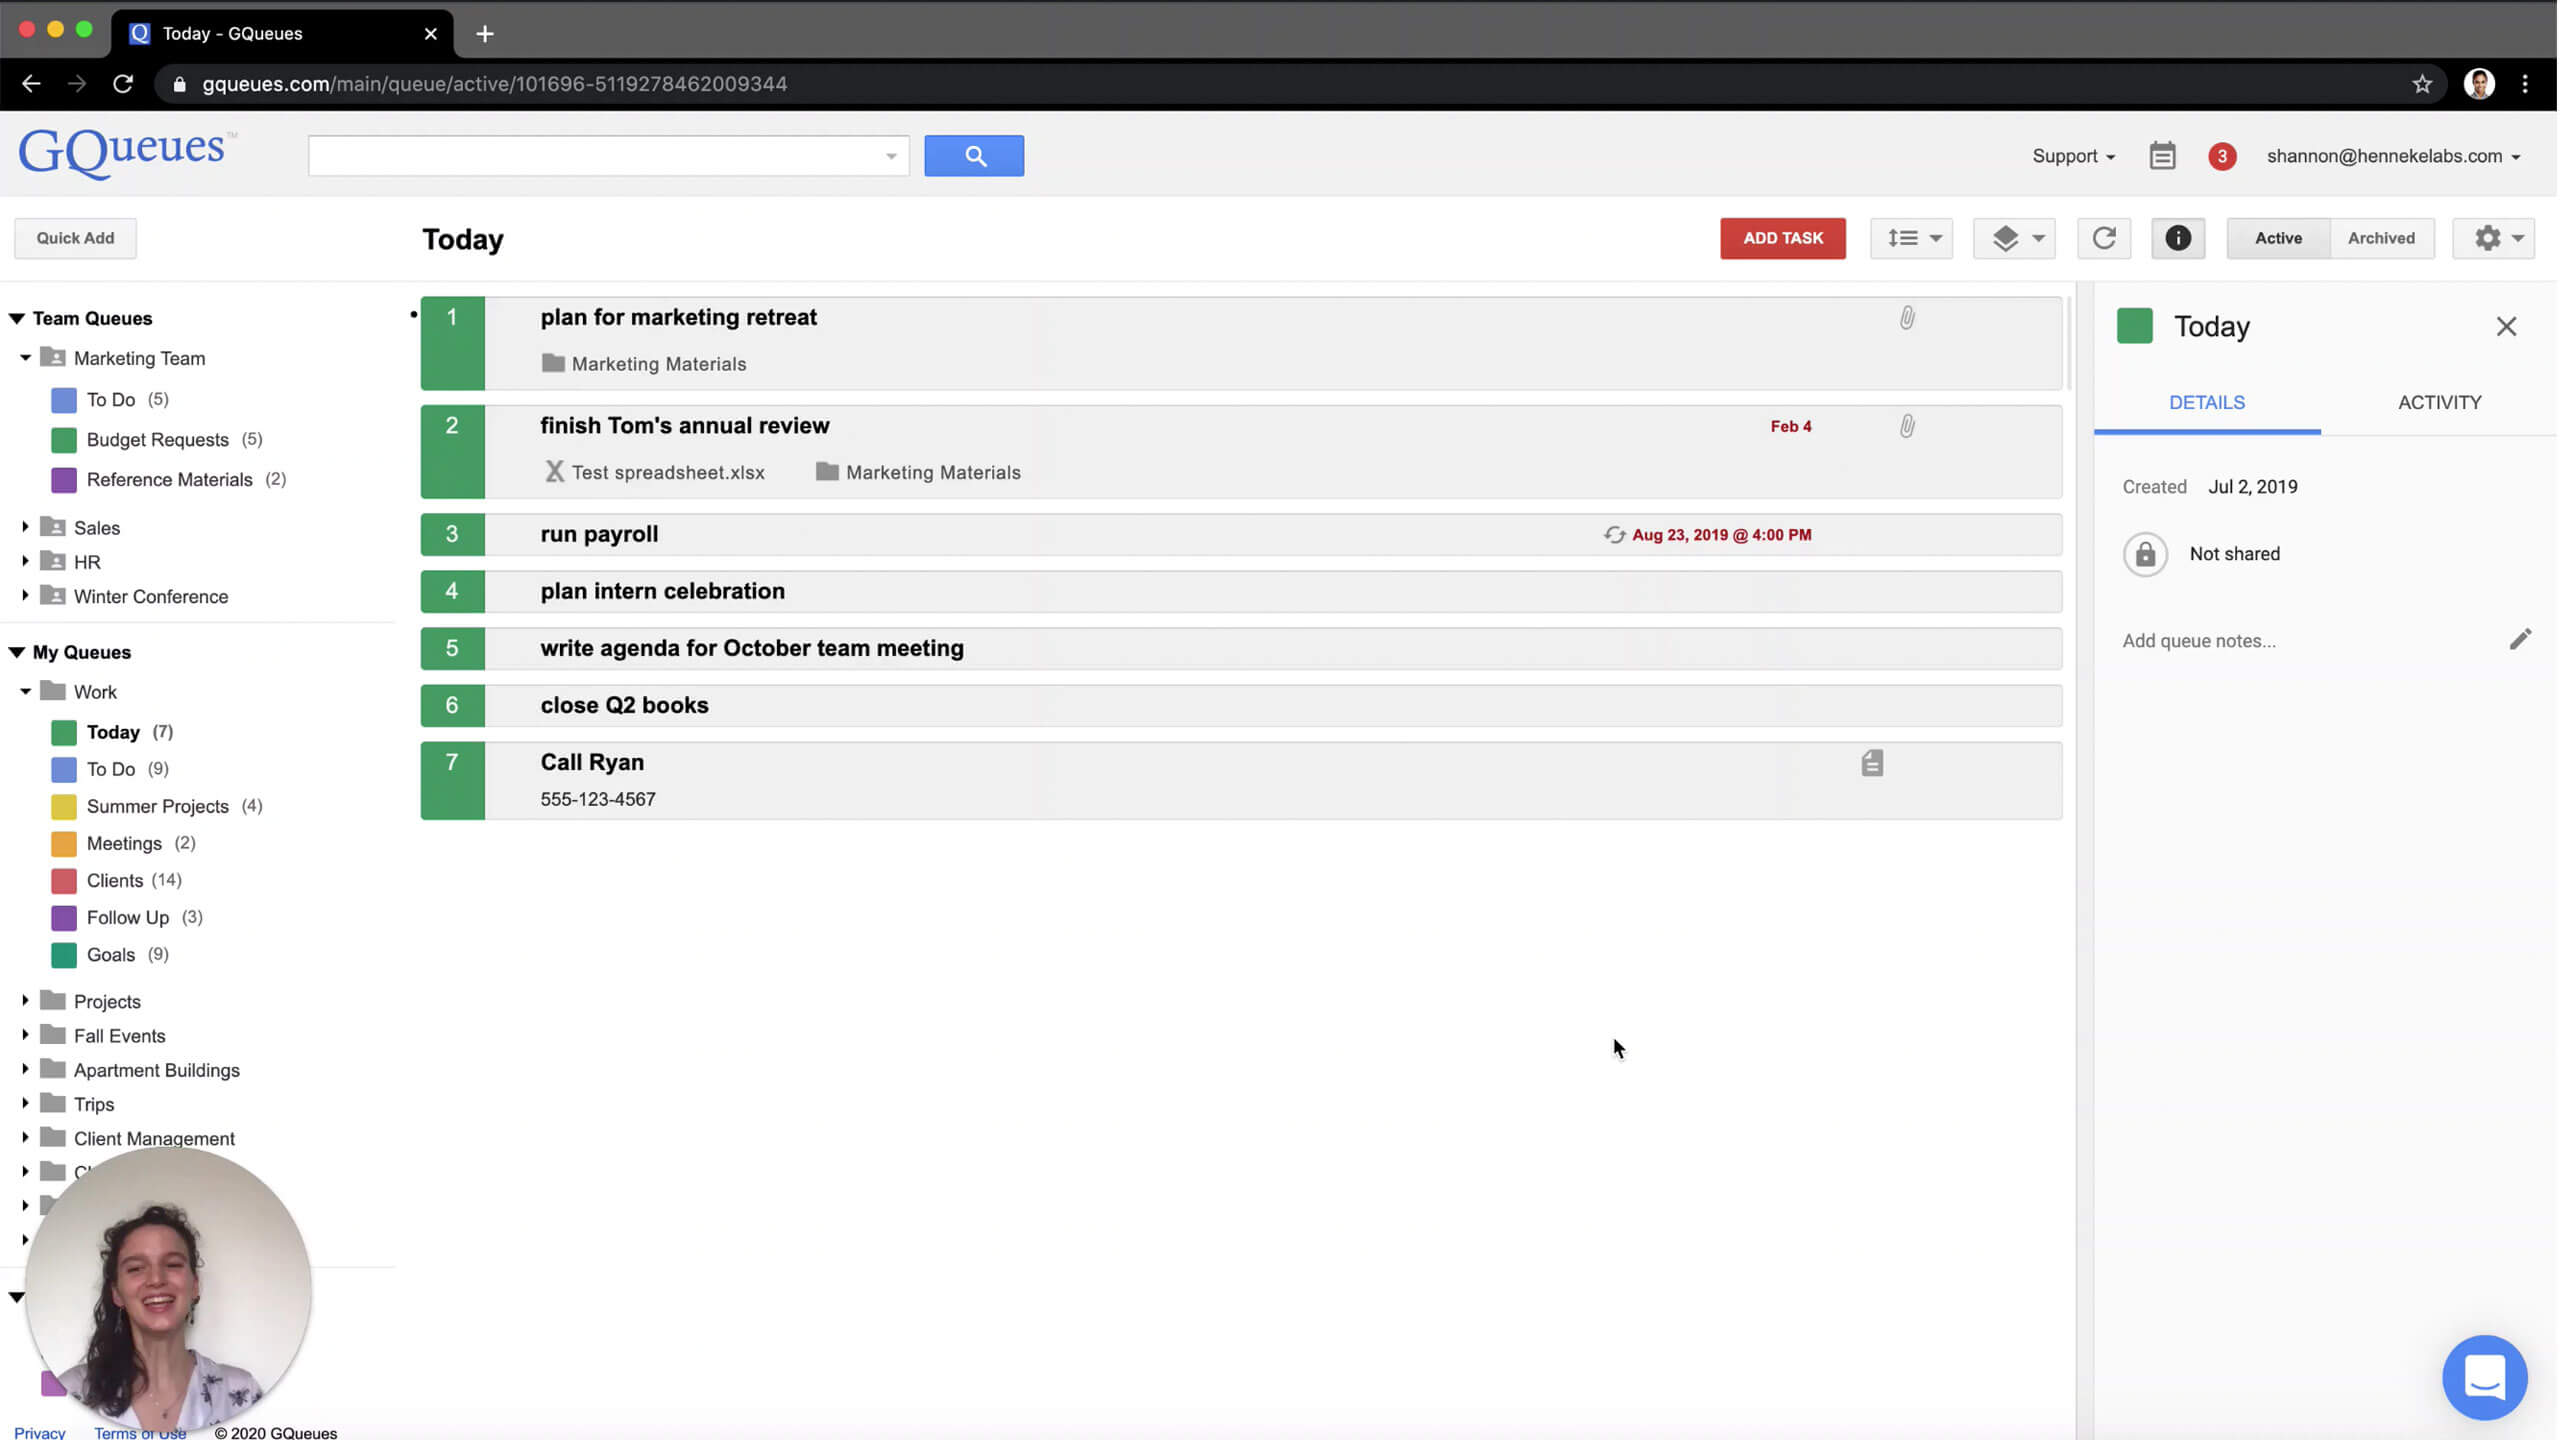2560x1440 pixels.
Task: Collapse the Marketing Team folder
Action: [x=26, y=358]
